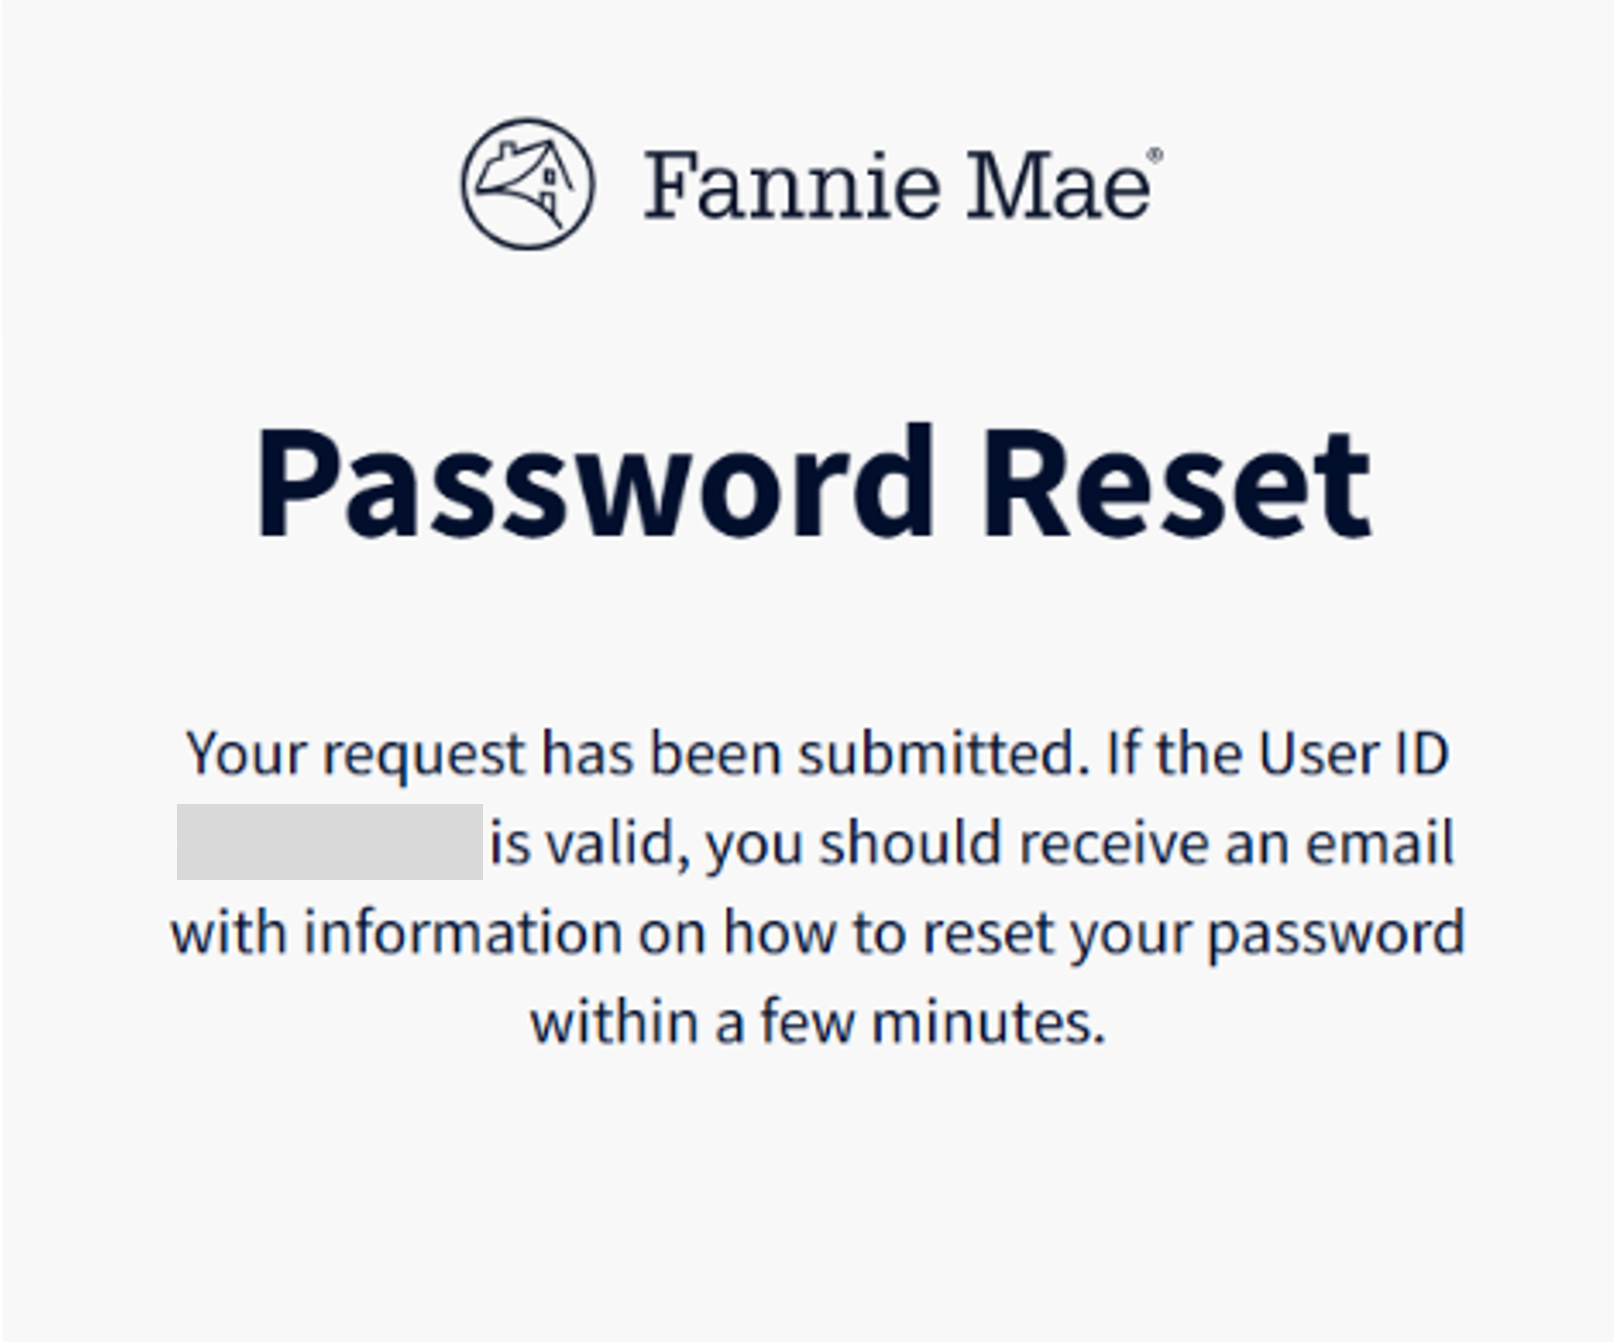Click "Your request has been submitted" sentence
This screenshot has height=1342, width=1614.
[636, 753]
